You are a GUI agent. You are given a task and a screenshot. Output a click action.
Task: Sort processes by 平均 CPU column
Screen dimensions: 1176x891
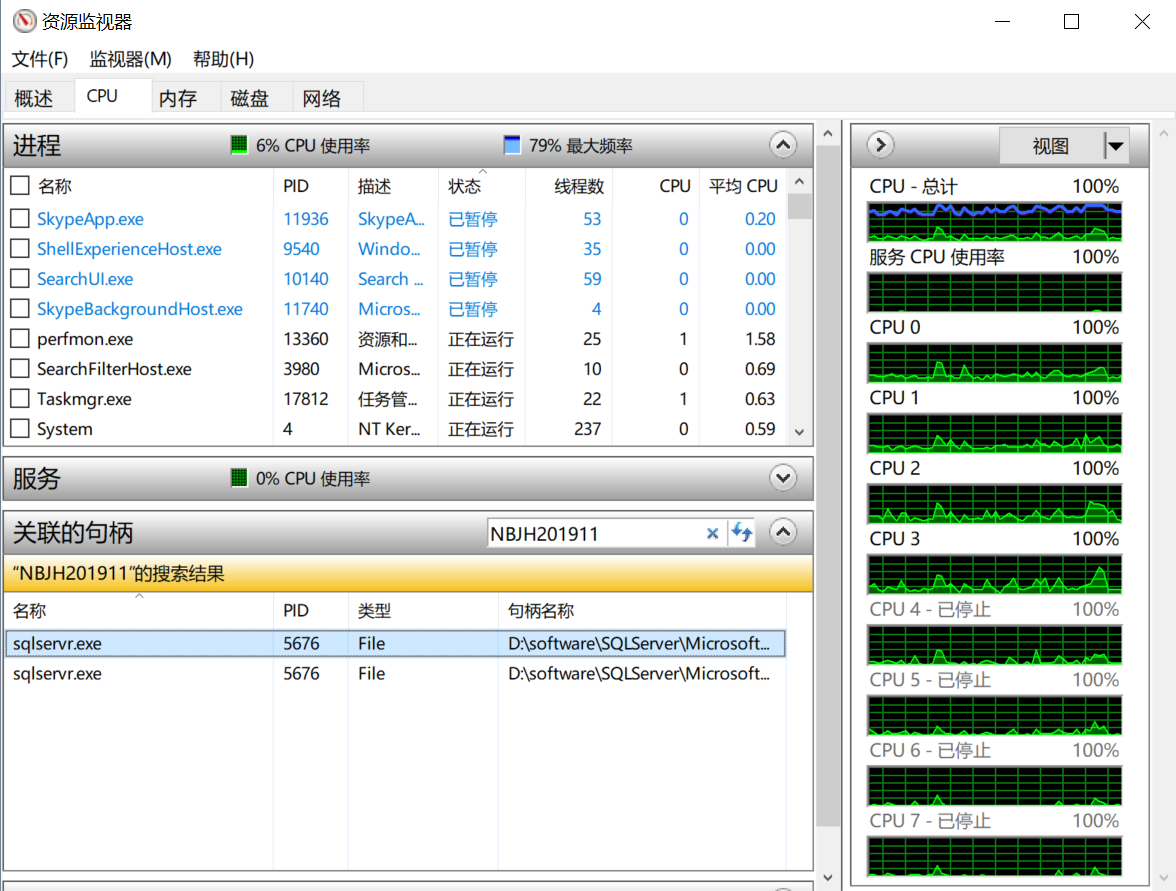coord(743,186)
